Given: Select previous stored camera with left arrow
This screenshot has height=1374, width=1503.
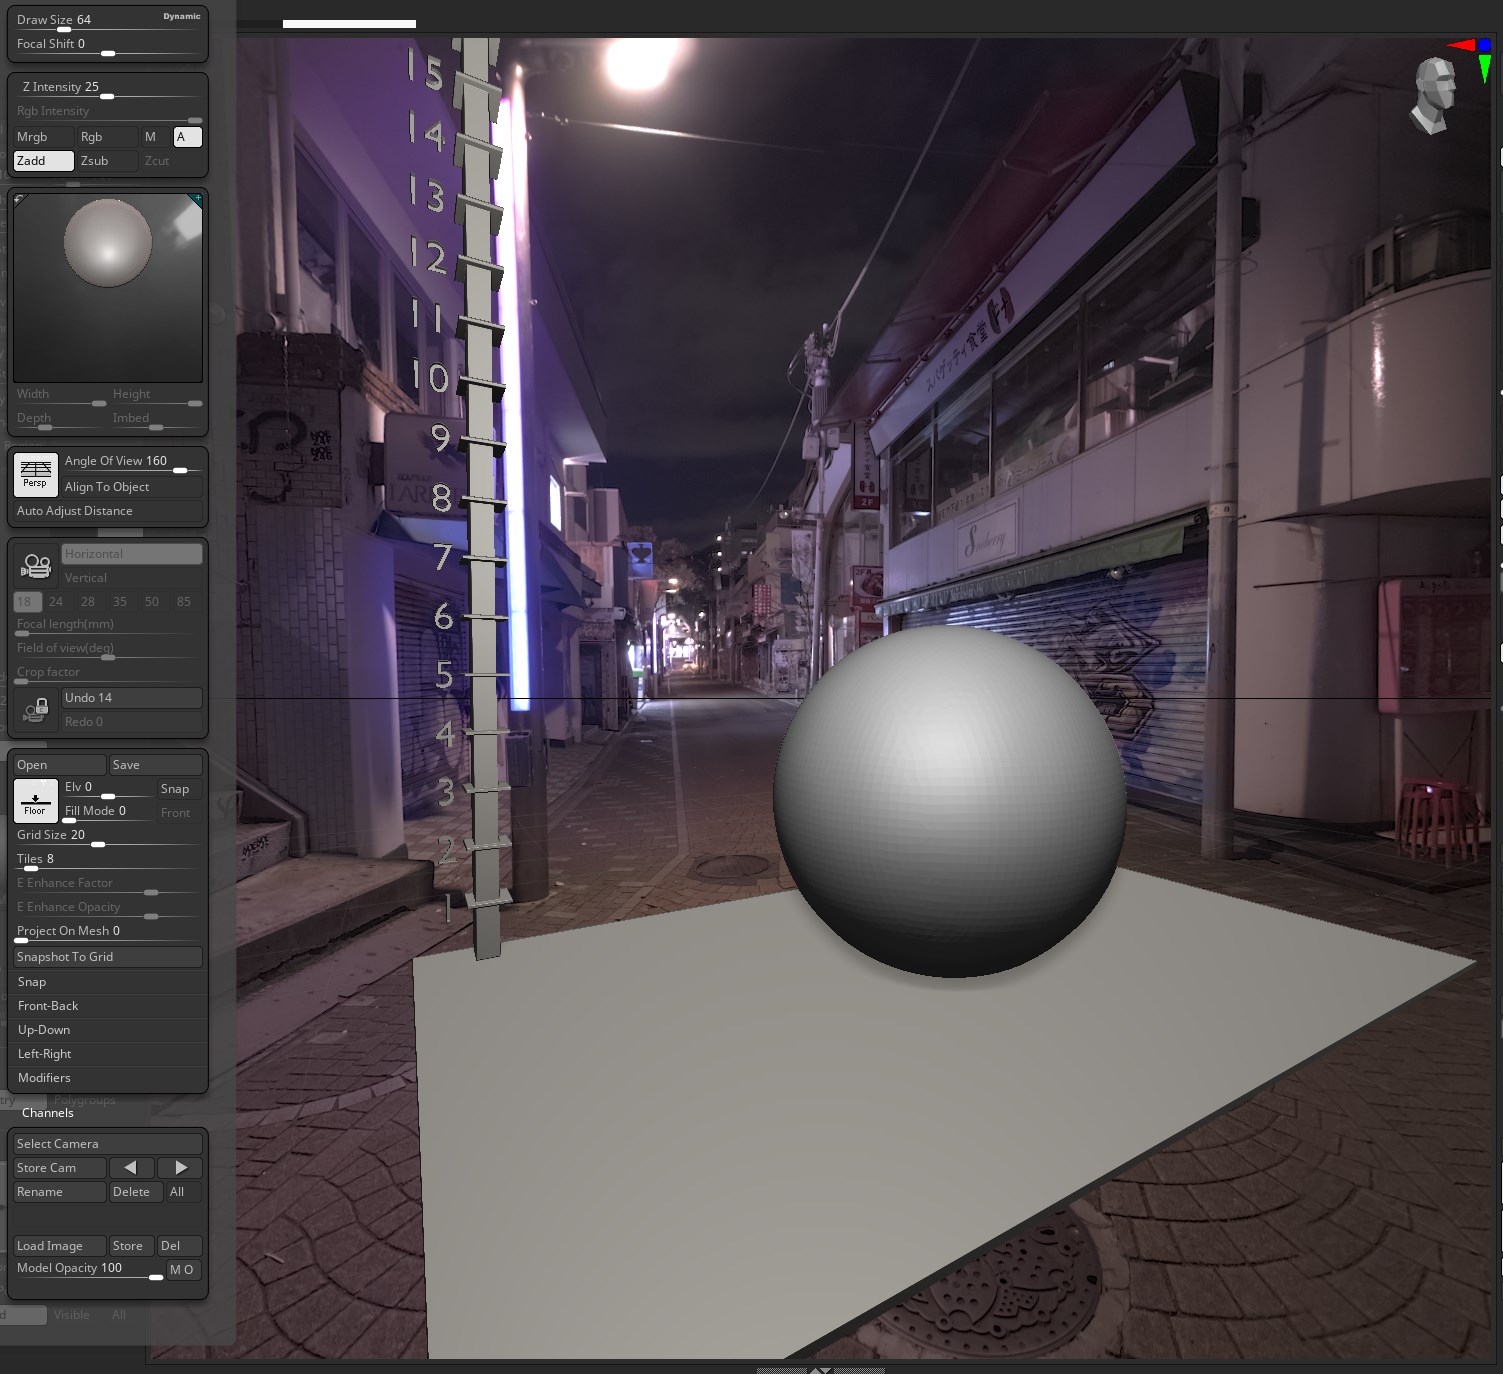Looking at the screenshot, I should (131, 1167).
